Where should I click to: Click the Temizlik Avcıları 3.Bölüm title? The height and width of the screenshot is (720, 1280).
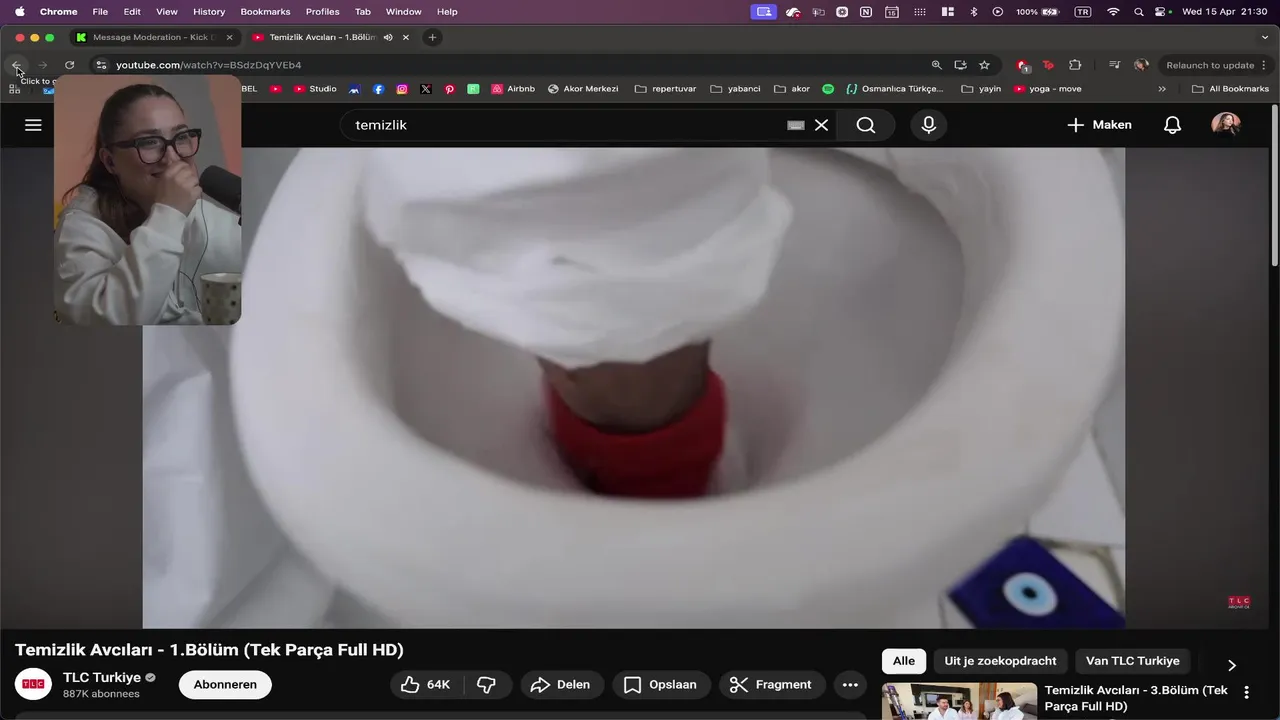[1136, 698]
